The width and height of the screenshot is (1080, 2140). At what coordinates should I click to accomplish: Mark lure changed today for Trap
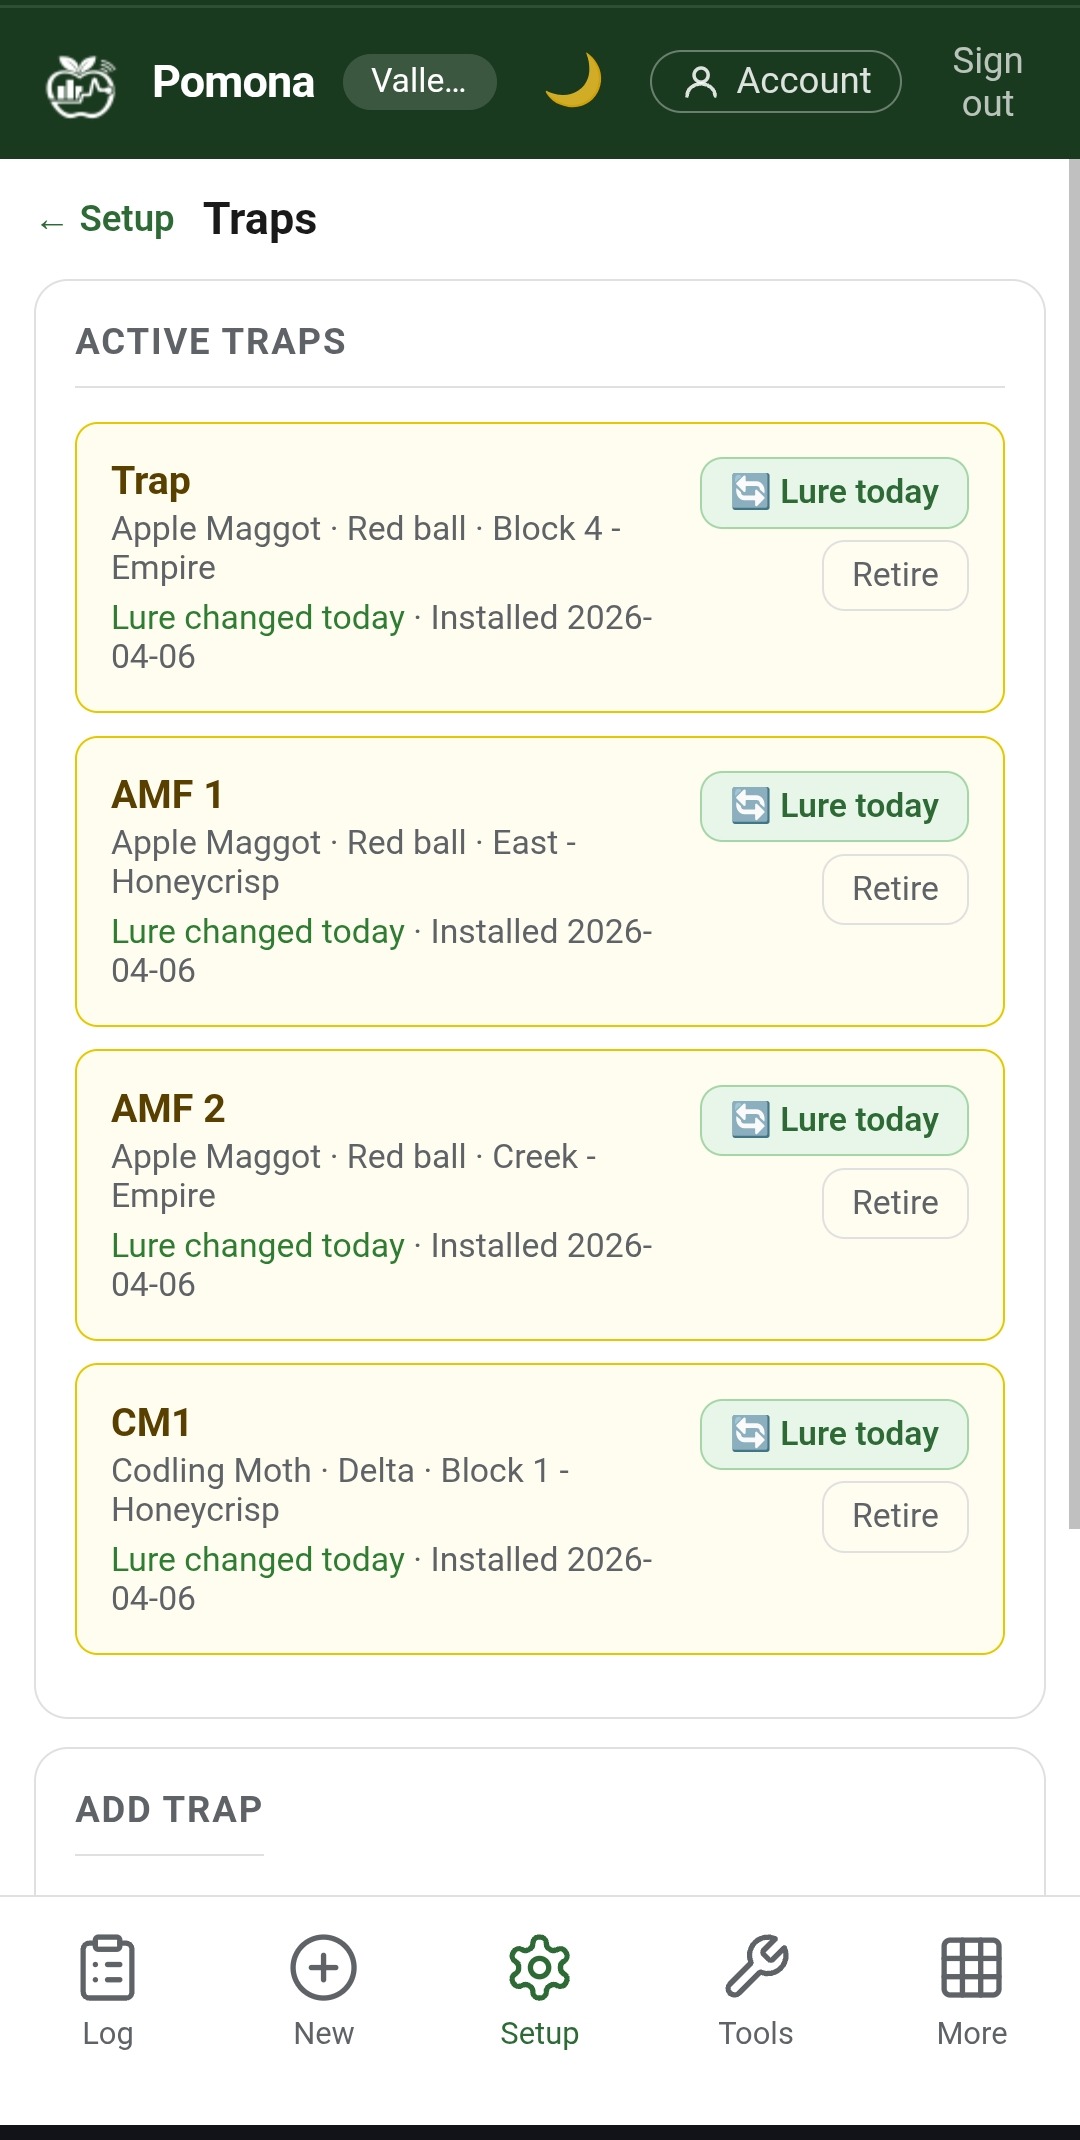tap(834, 492)
